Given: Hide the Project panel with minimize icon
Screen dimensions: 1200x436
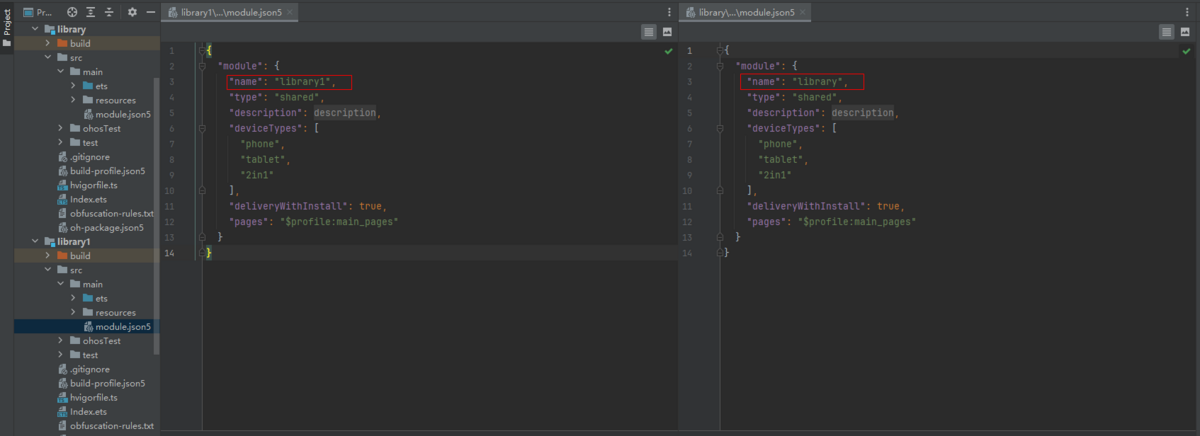Looking at the screenshot, I should pos(151,12).
